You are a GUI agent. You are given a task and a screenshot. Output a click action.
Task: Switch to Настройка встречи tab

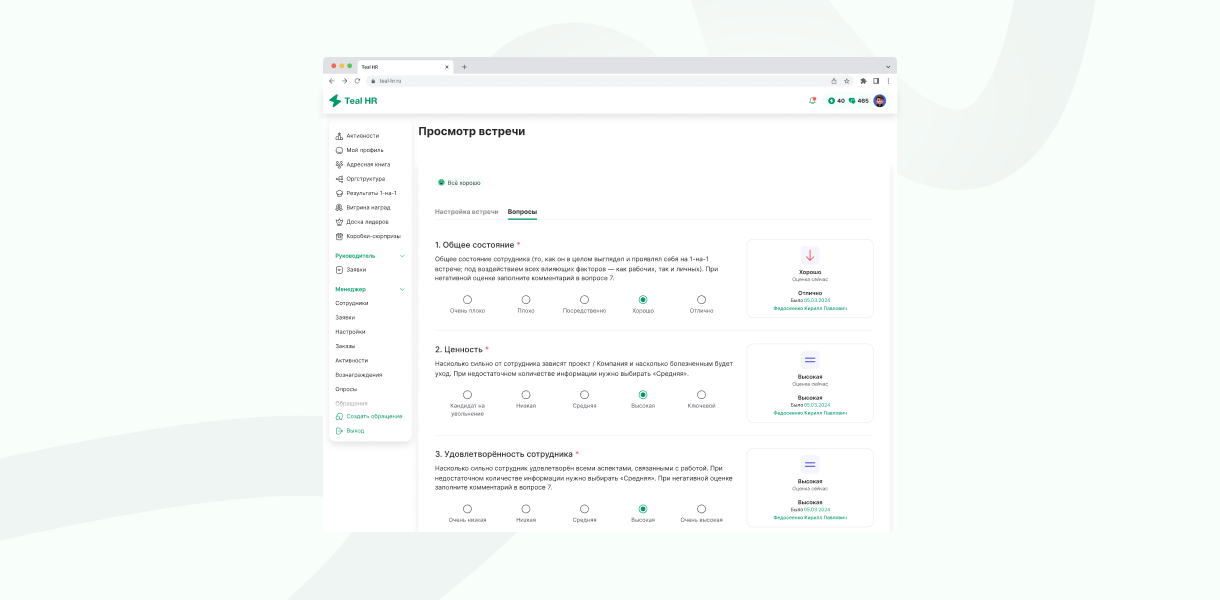coord(466,212)
